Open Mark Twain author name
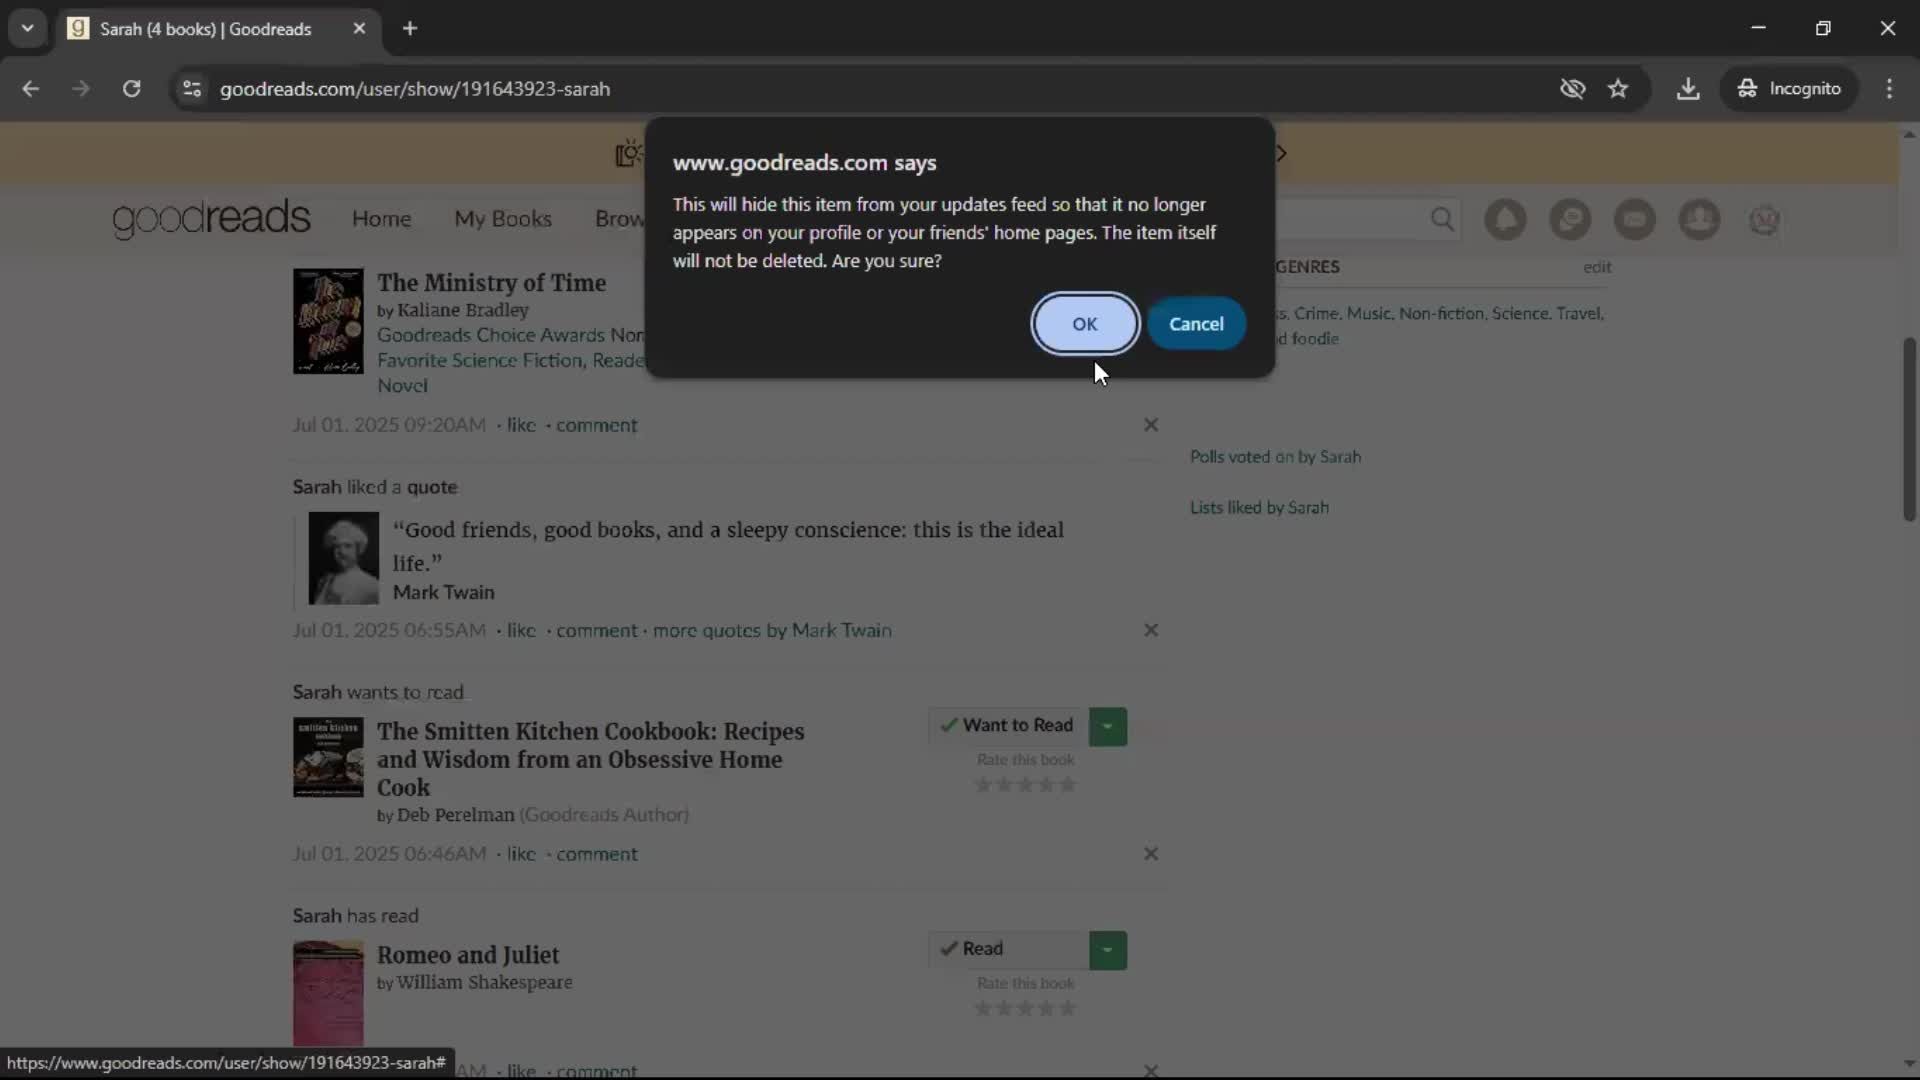 click(444, 592)
